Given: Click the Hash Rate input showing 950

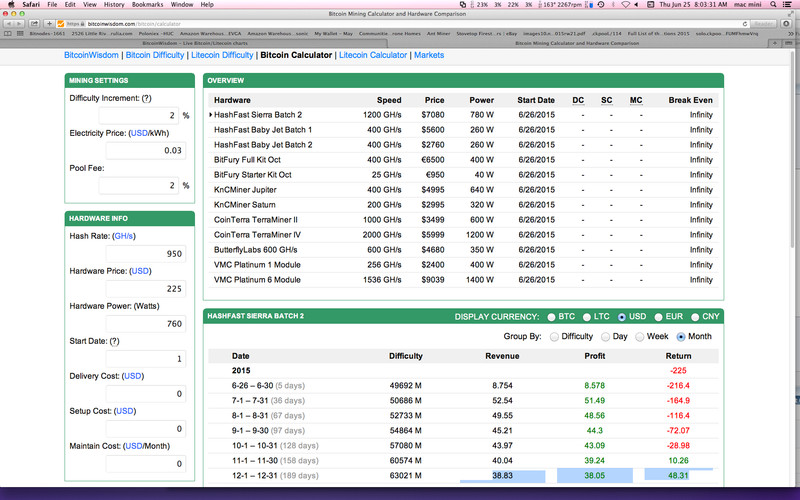Looking at the screenshot, I should (146, 254).
